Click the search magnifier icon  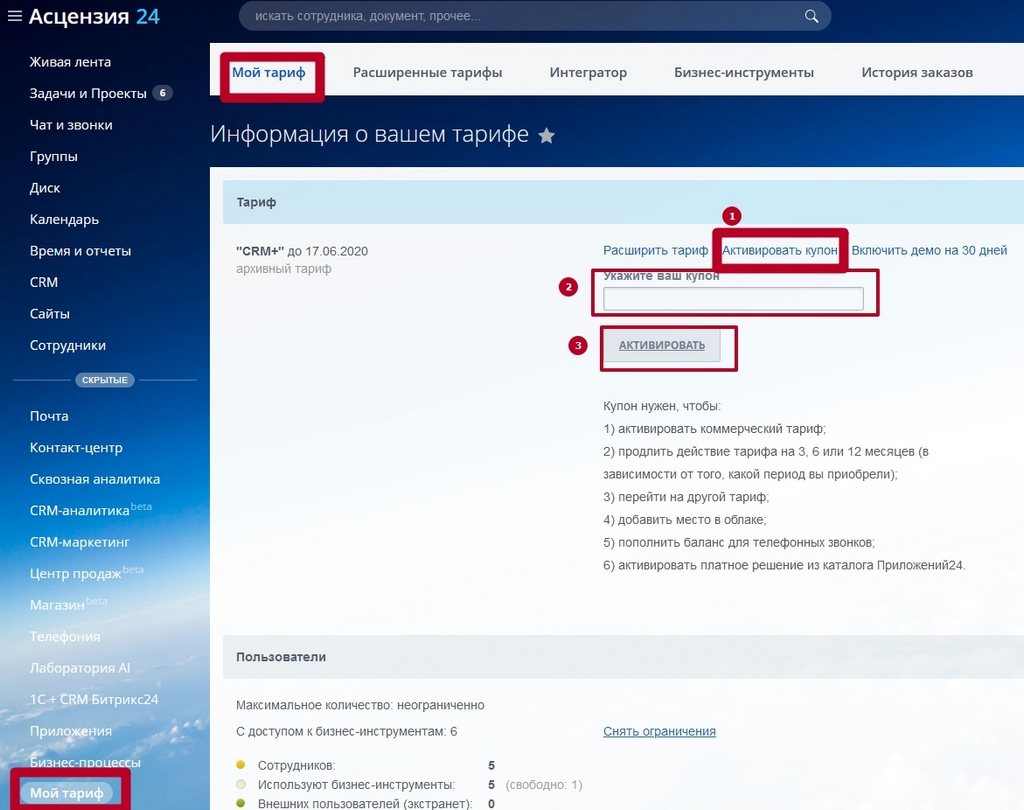tap(811, 16)
